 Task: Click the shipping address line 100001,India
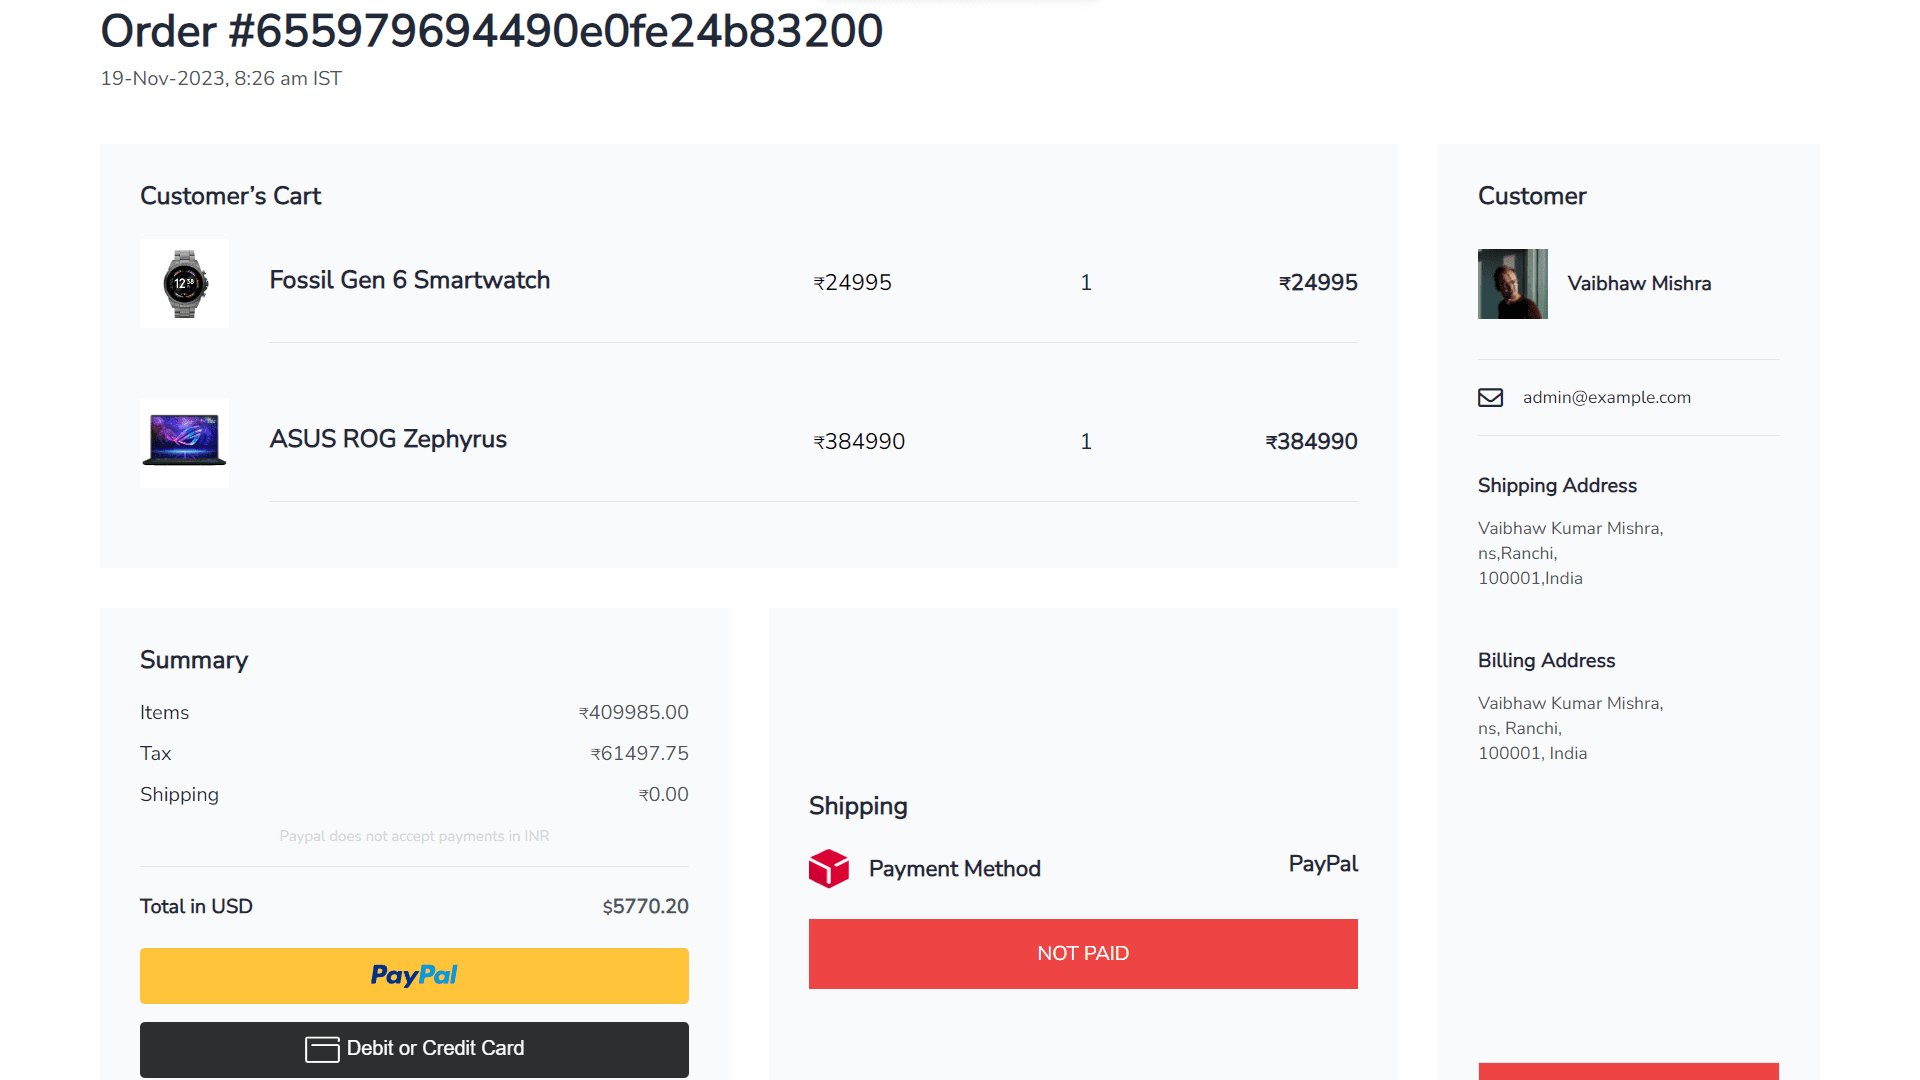coord(1530,579)
